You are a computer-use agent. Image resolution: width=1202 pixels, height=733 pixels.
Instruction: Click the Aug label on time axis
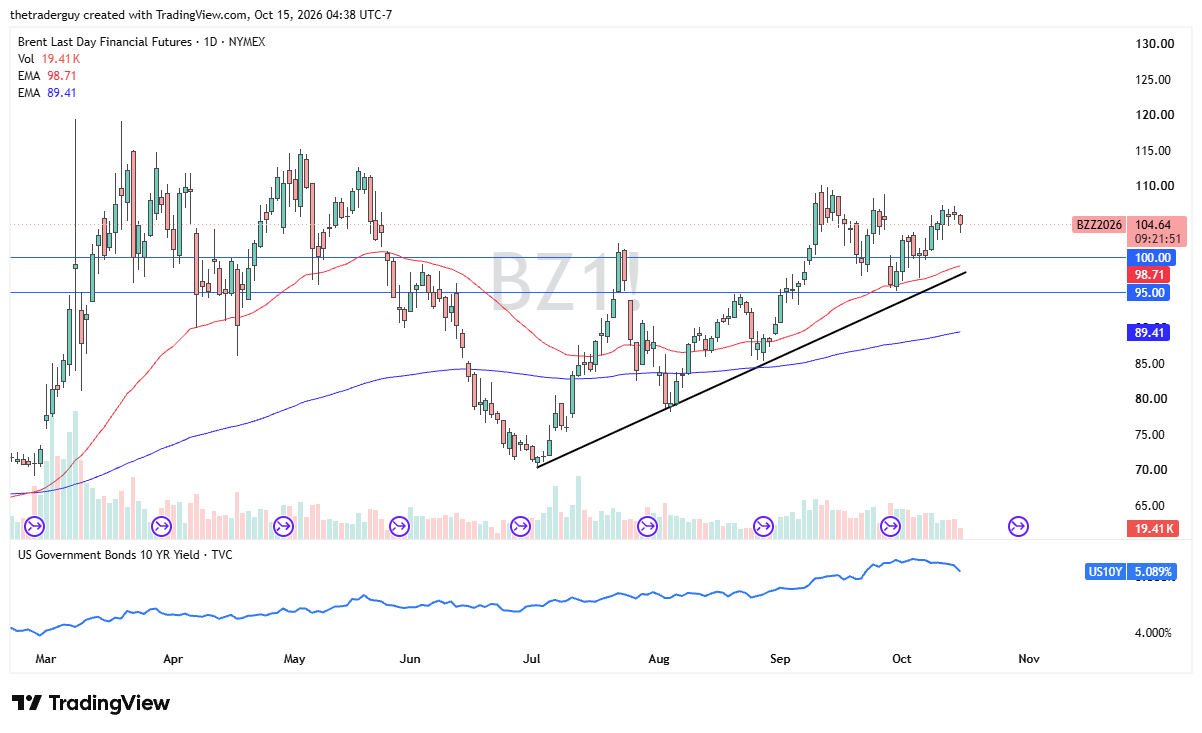pos(658,659)
